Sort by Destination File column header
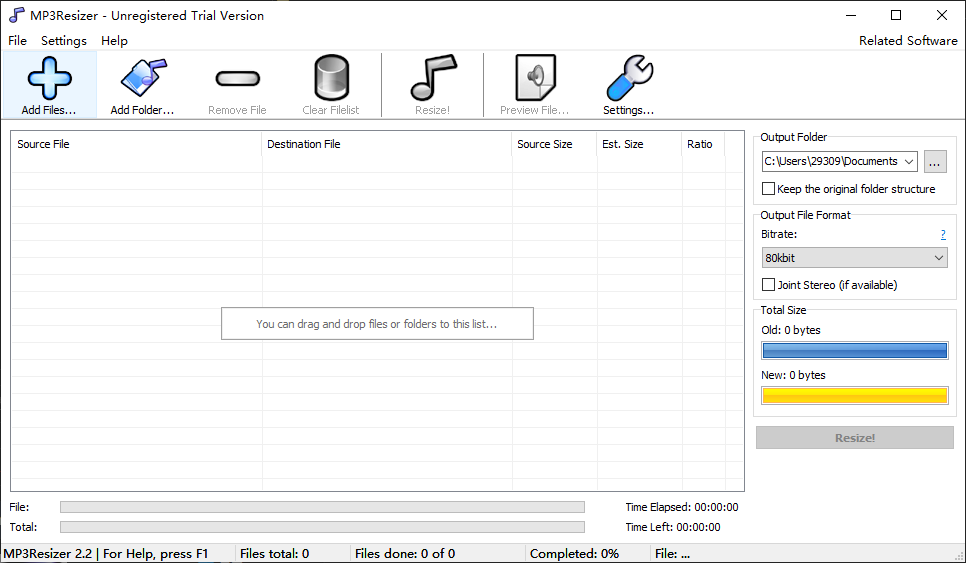 coord(387,144)
